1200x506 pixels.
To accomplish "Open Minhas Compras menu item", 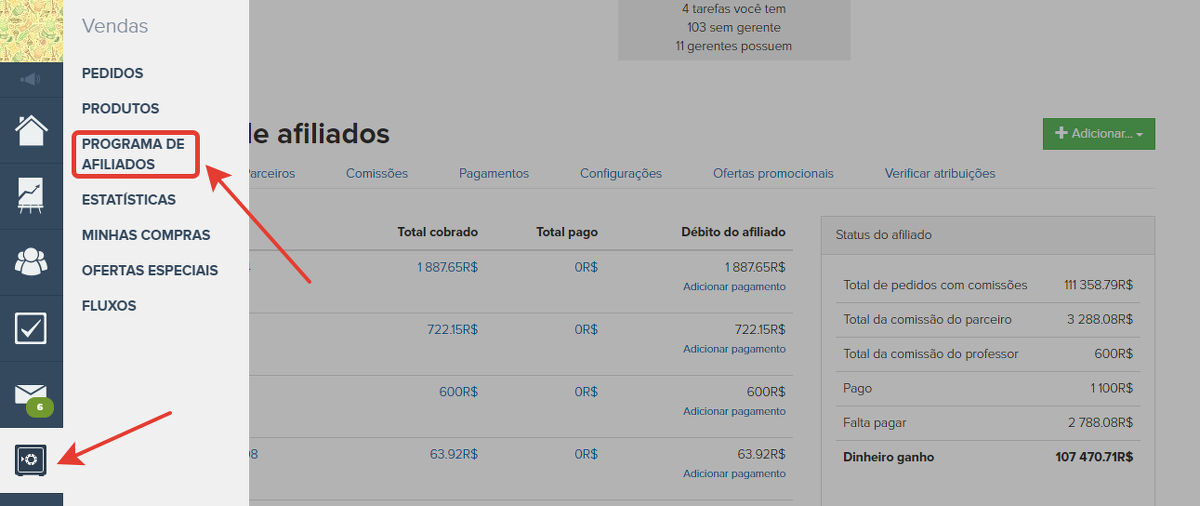I will pyautogui.click(x=146, y=235).
